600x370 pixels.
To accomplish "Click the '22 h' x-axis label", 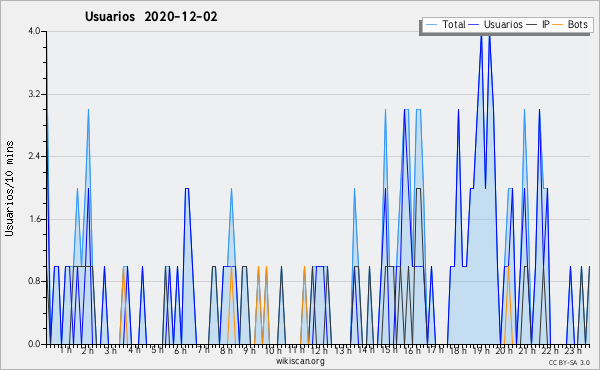I will pos(550,351).
